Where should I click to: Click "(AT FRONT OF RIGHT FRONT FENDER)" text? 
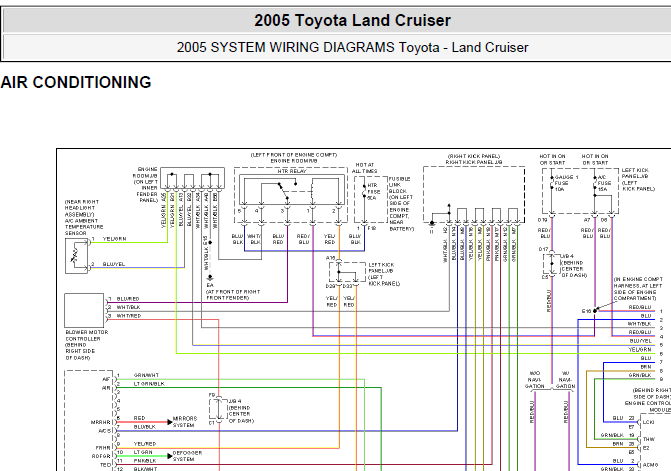(233, 294)
